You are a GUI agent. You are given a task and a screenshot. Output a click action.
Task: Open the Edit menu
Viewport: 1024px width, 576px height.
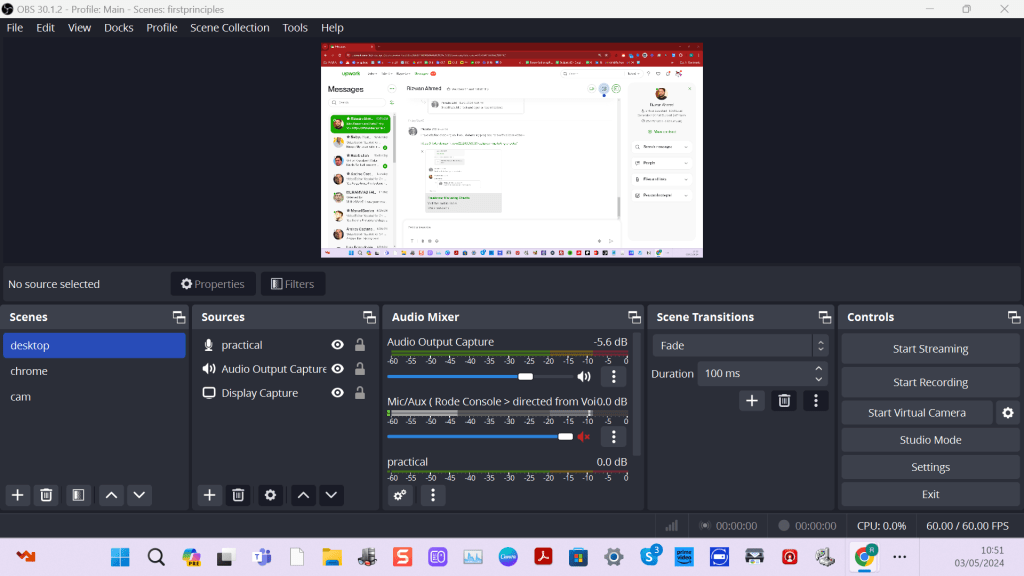pos(45,27)
